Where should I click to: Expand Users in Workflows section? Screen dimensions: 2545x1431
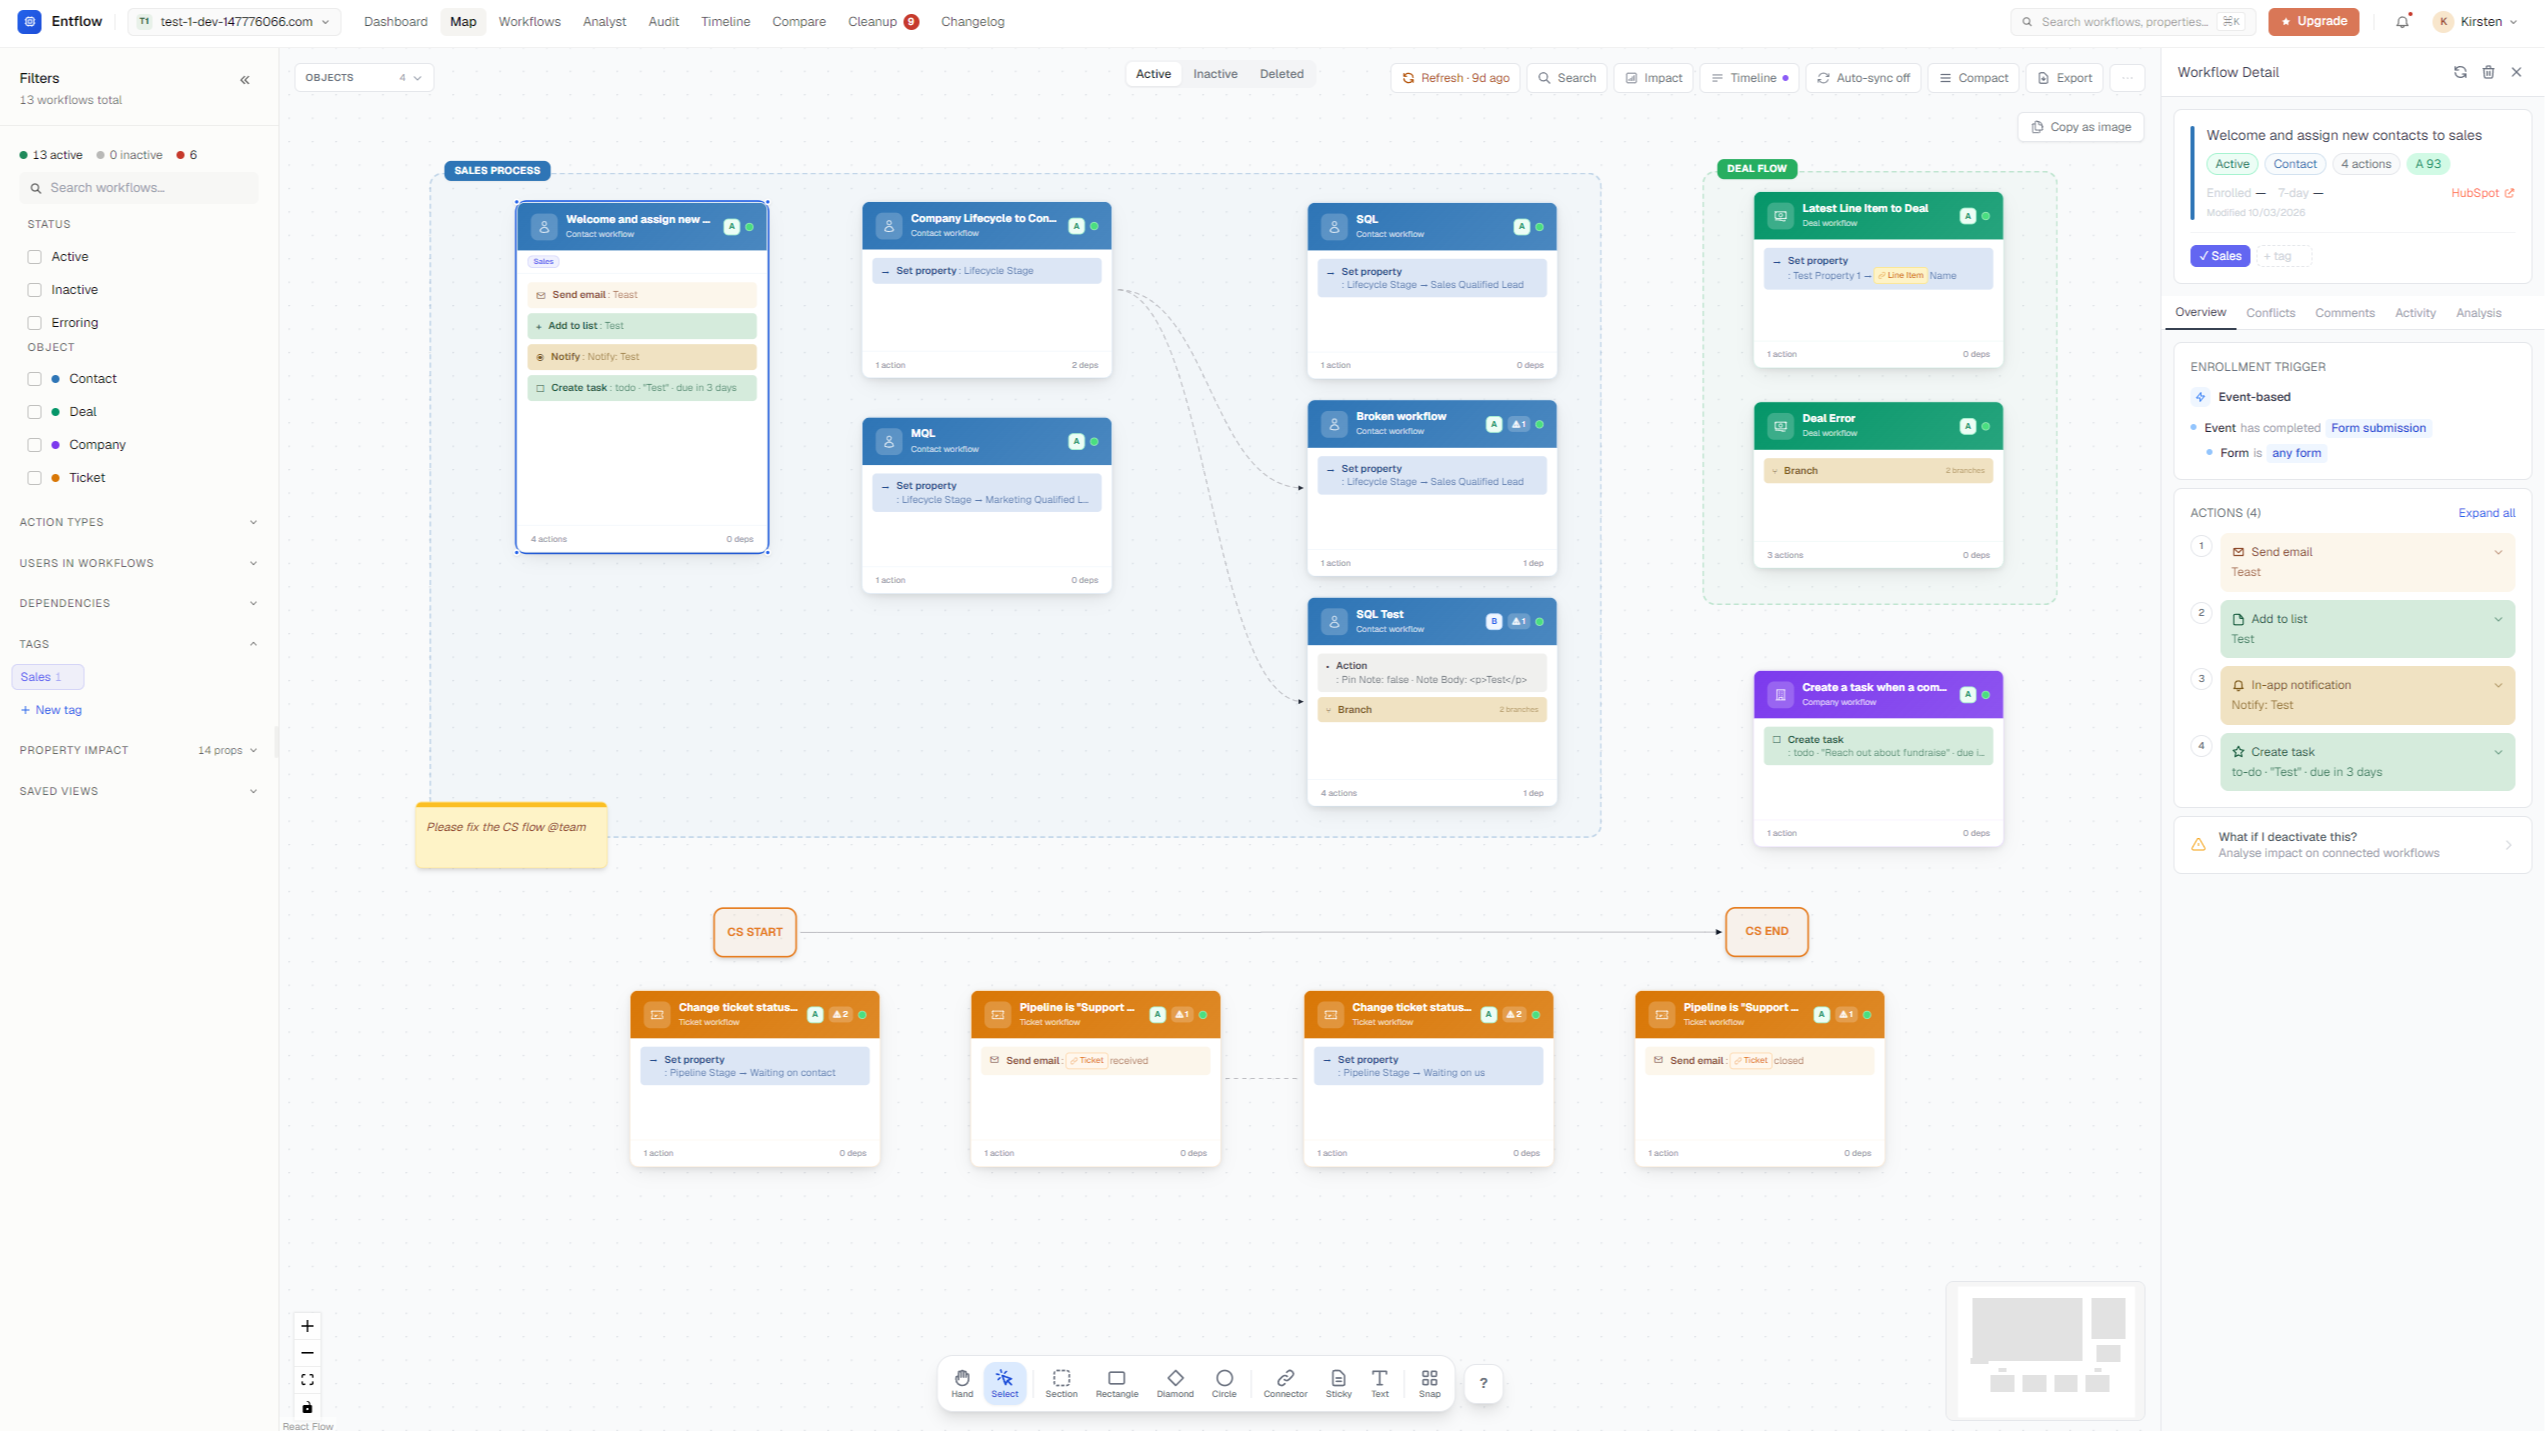click(x=139, y=563)
